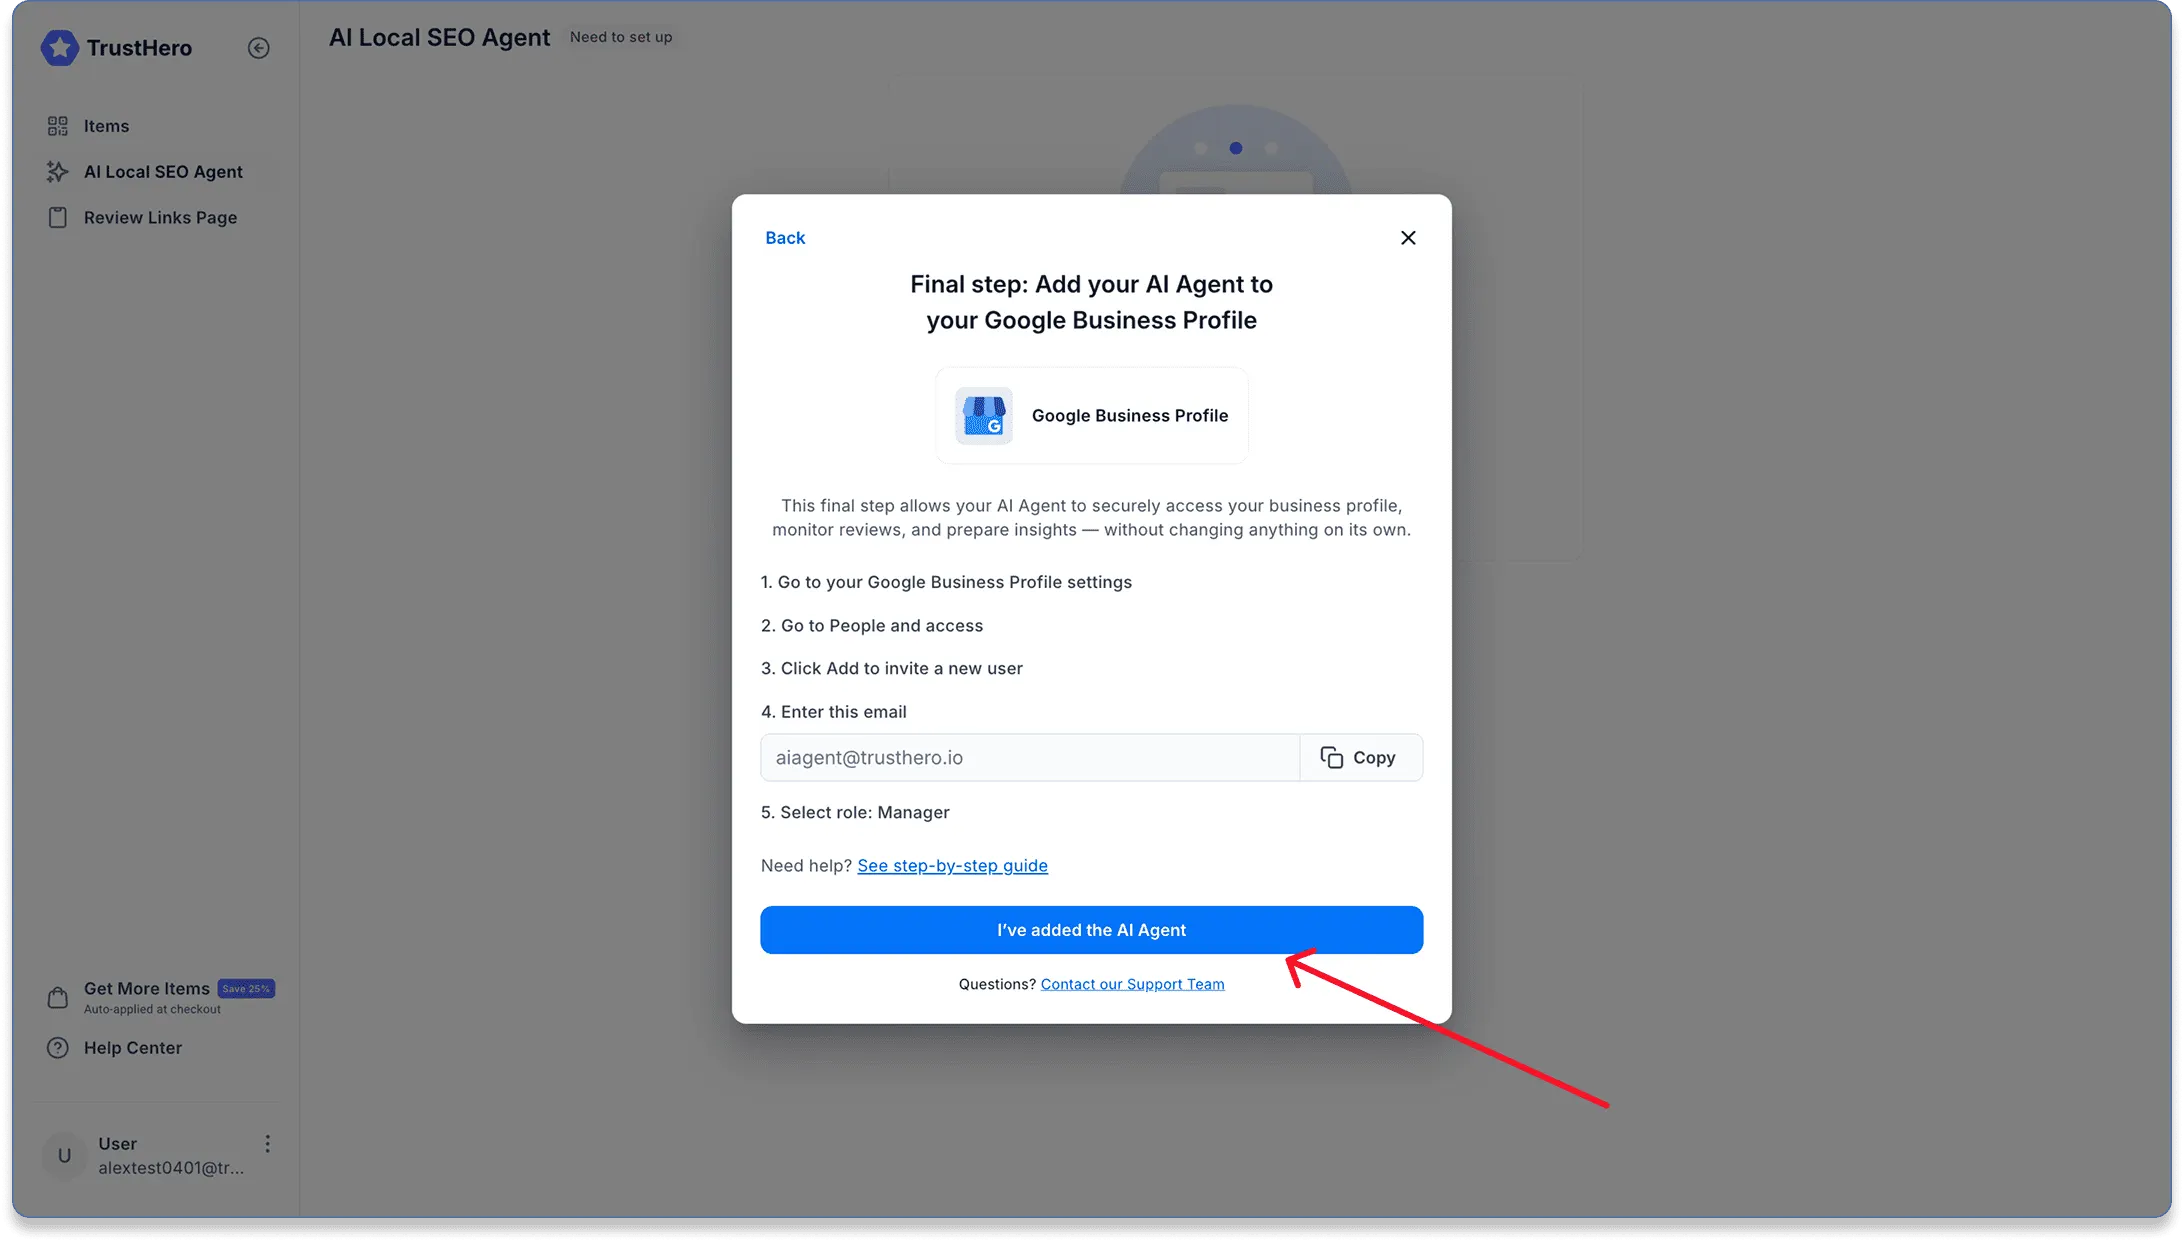The height and width of the screenshot is (1242, 2184).
Task: Click the Get More Items bag icon
Action: pos(58,998)
